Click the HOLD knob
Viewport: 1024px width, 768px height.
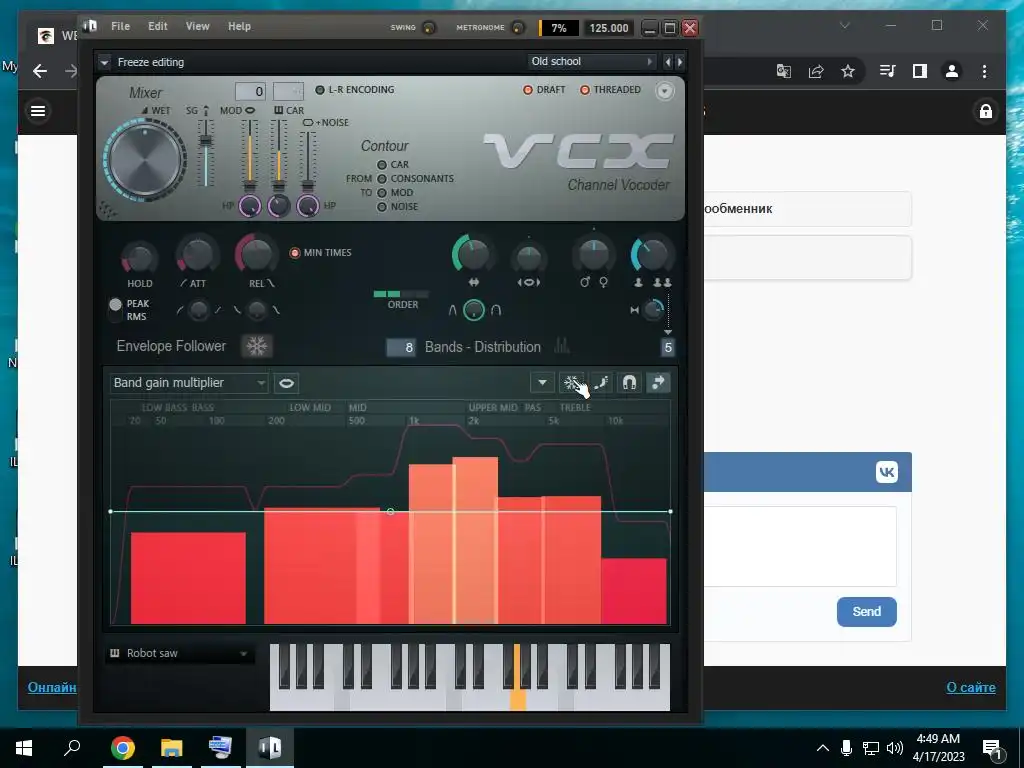[139, 258]
